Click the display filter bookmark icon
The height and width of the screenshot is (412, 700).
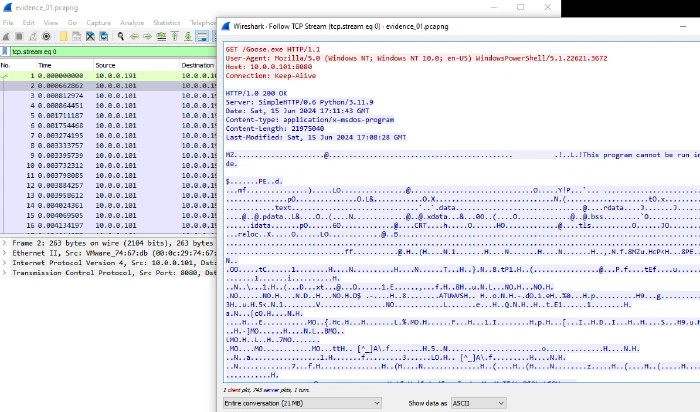[5, 51]
